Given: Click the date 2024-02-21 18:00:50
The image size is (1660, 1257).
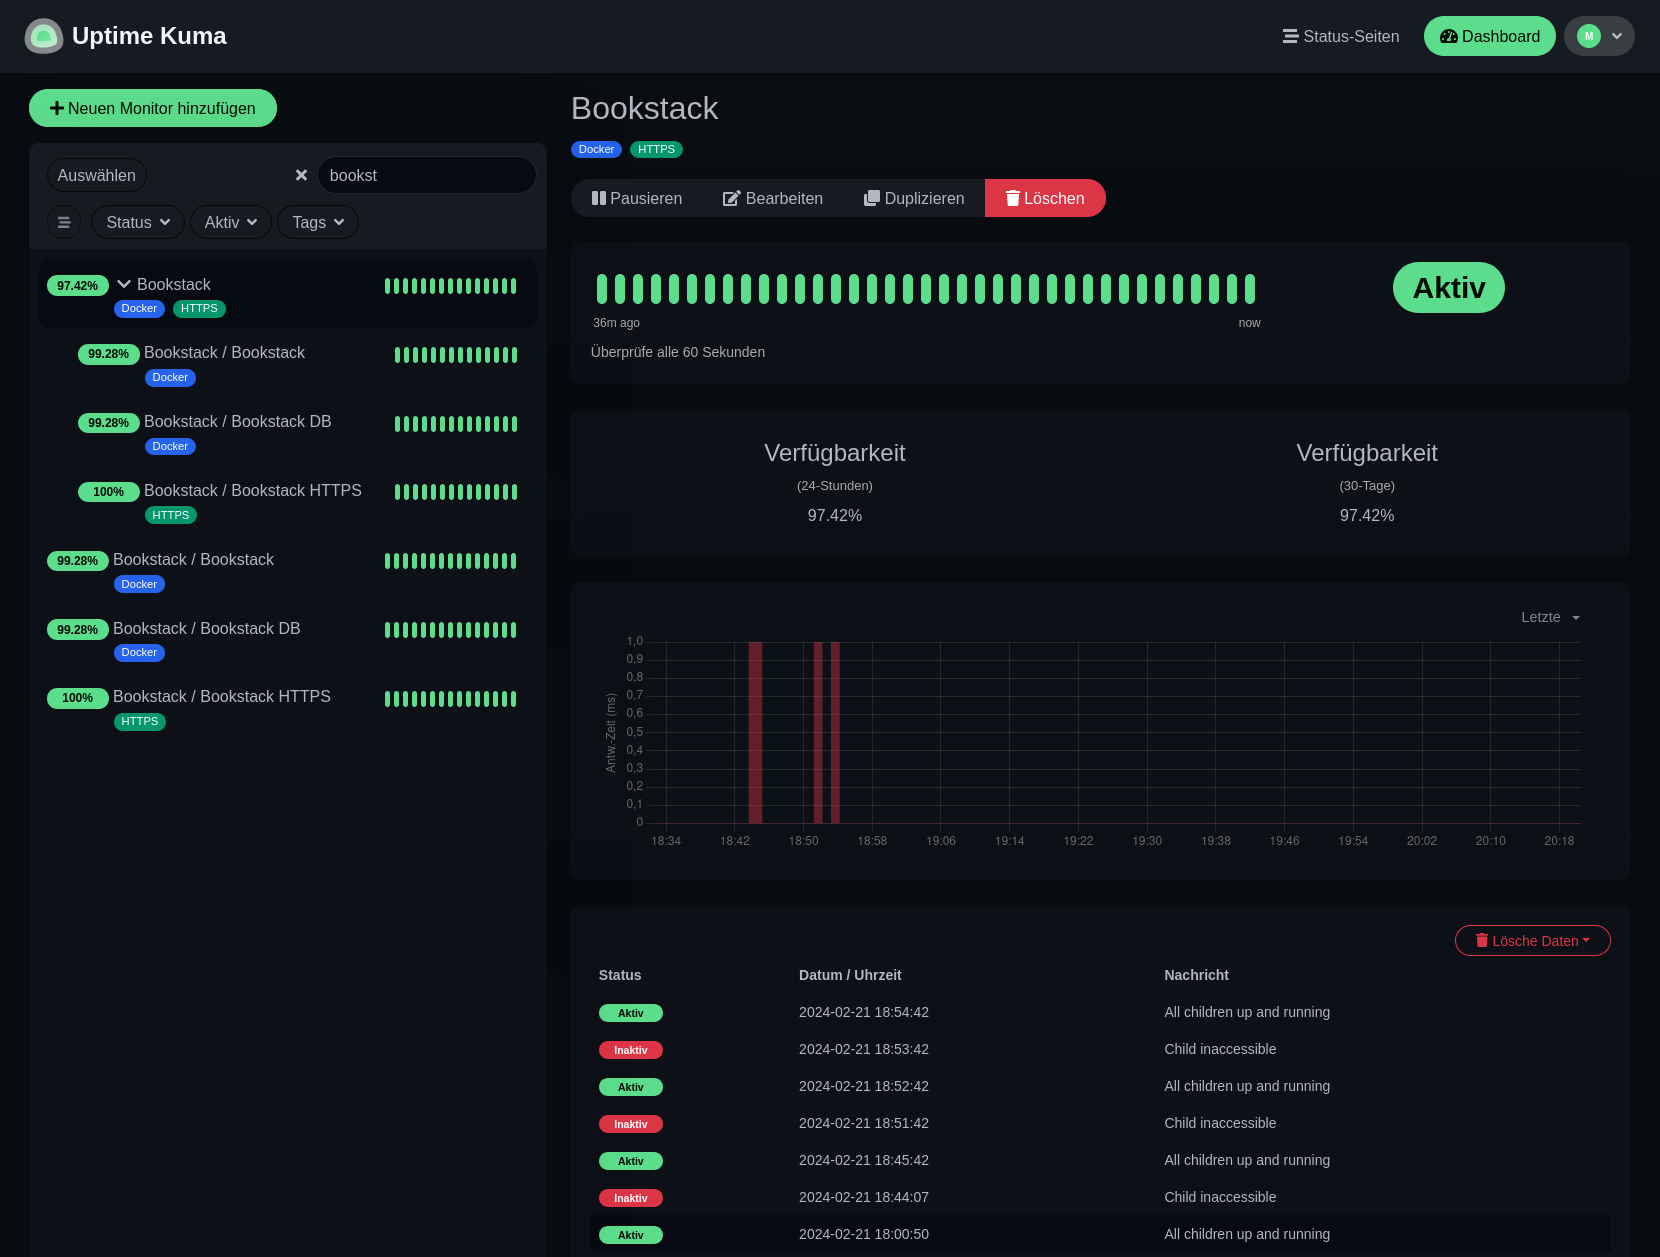Looking at the screenshot, I should point(864,1234).
